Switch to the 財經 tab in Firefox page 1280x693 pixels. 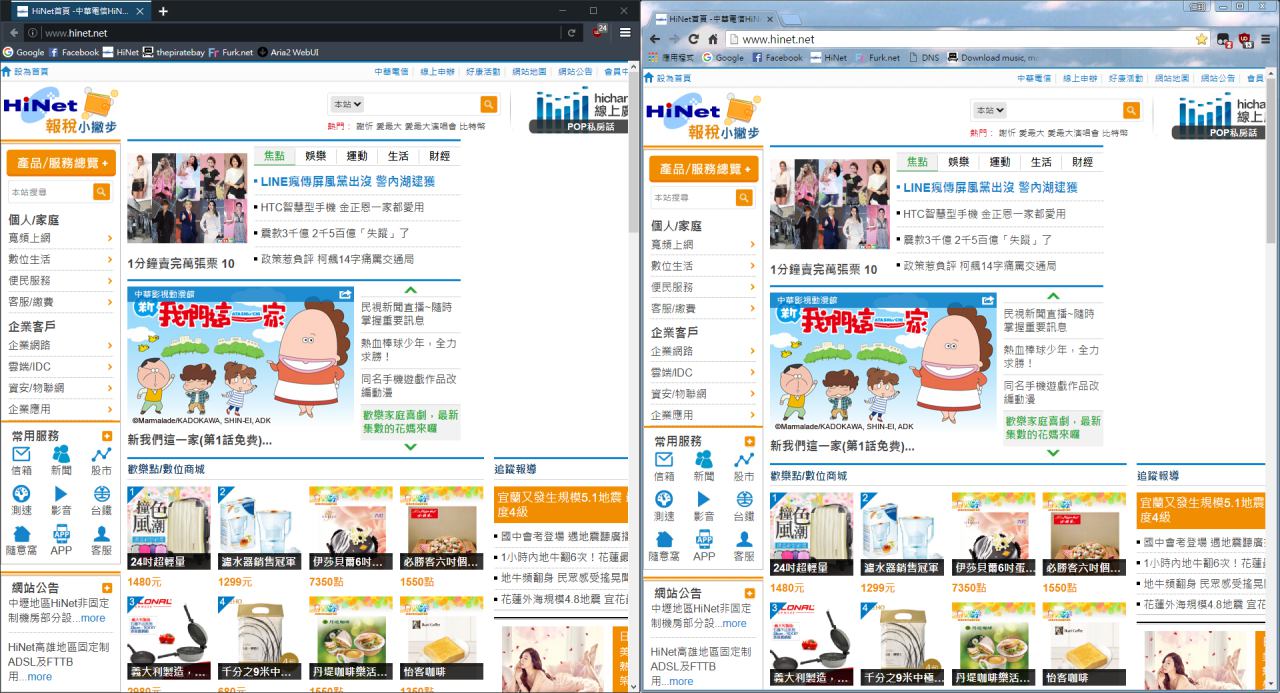click(x=439, y=156)
